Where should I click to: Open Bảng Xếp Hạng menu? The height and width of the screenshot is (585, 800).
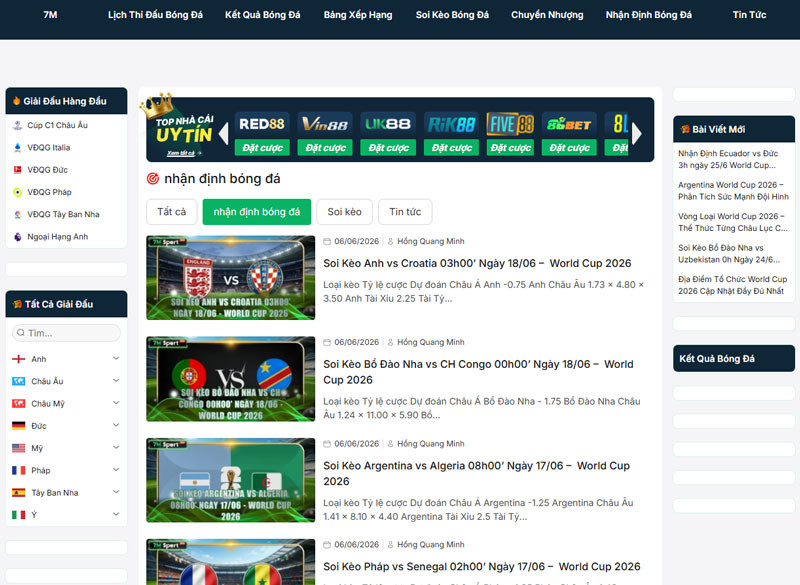pyautogui.click(x=358, y=15)
